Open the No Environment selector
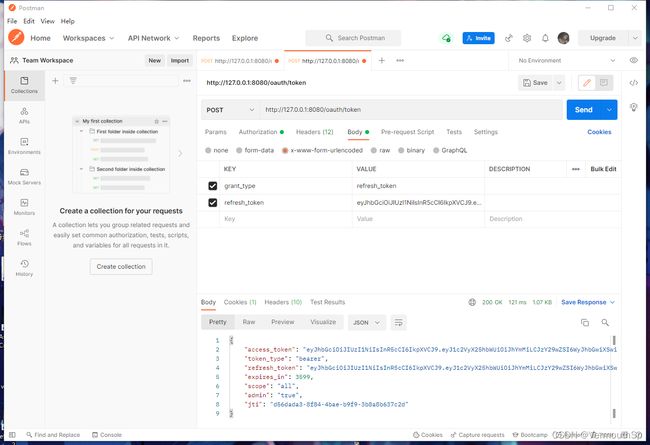Screen dimensions: 650x445 (x=566, y=61)
